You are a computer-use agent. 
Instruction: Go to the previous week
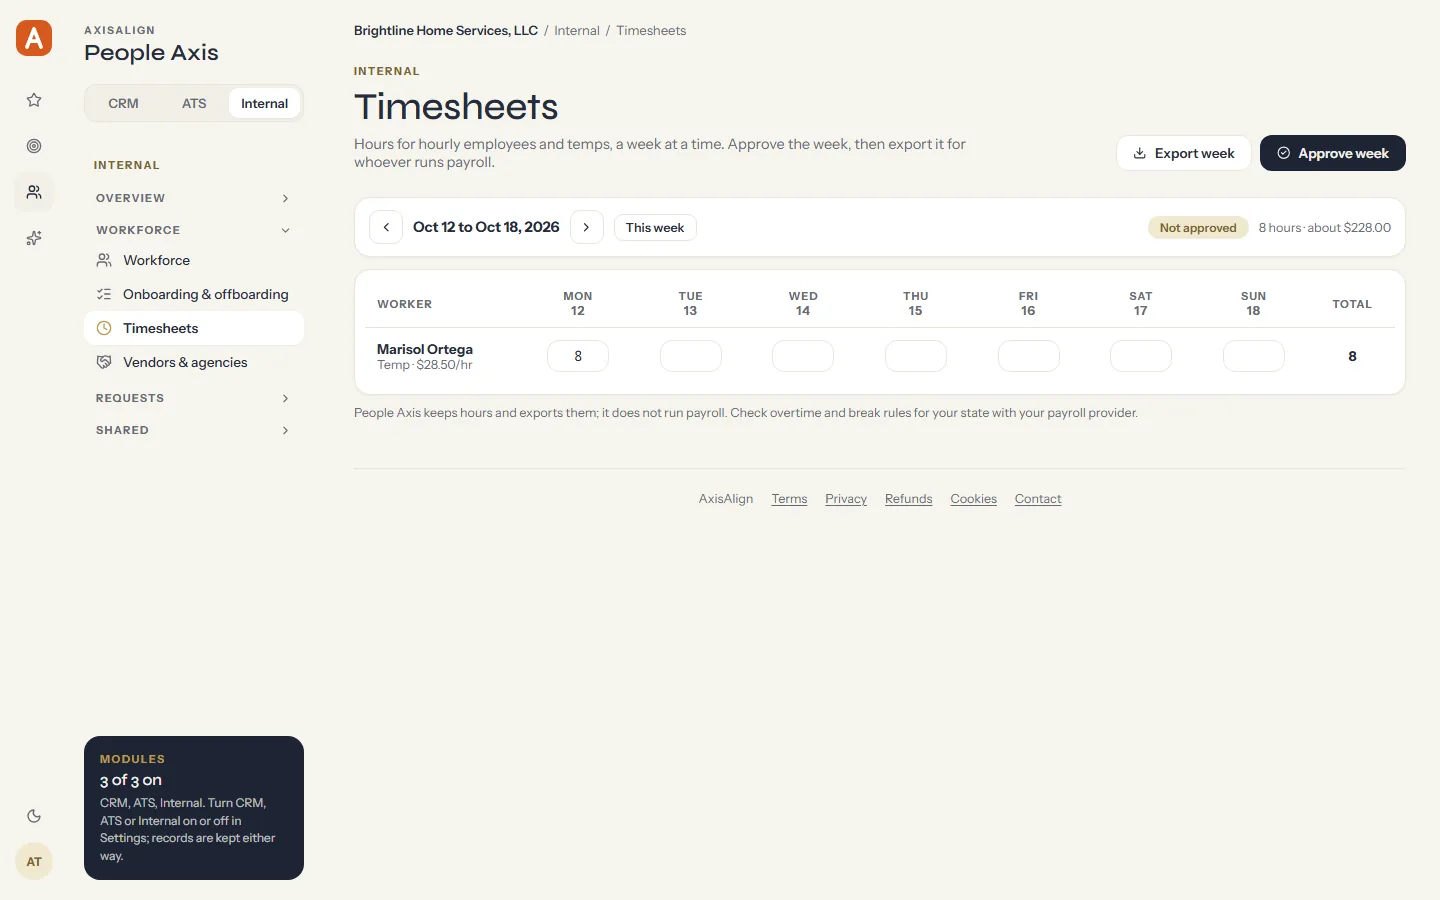point(386,227)
